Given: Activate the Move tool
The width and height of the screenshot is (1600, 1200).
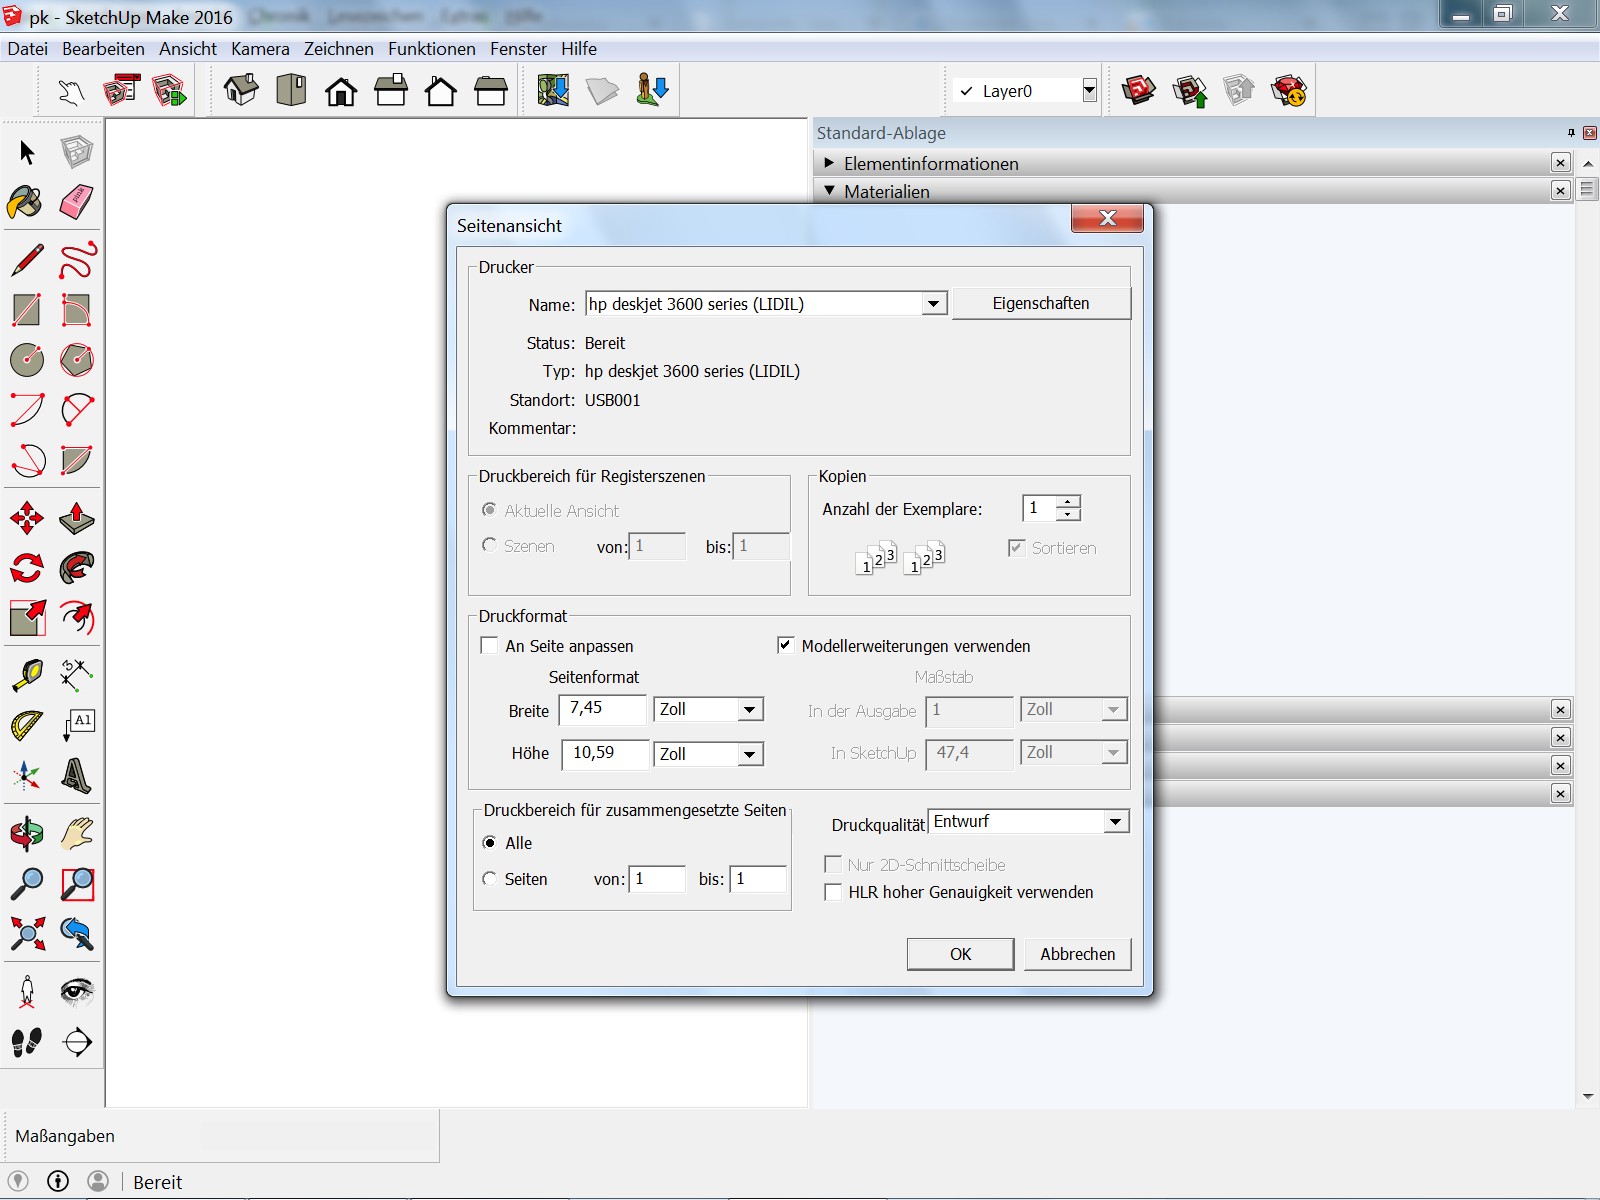Looking at the screenshot, I should coord(27,518).
